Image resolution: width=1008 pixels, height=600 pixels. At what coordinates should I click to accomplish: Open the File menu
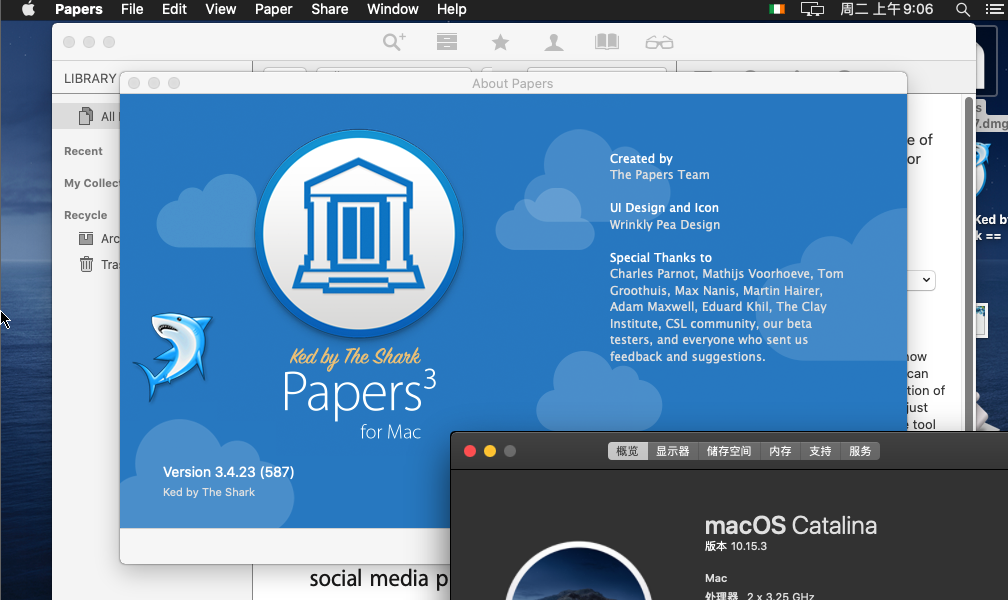(x=132, y=10)
